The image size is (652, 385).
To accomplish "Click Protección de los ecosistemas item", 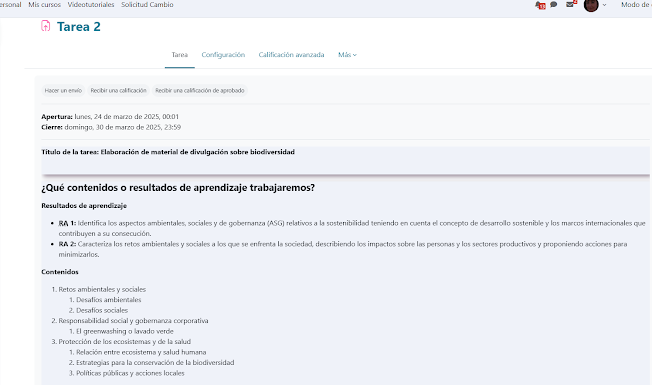I will 124,342.
